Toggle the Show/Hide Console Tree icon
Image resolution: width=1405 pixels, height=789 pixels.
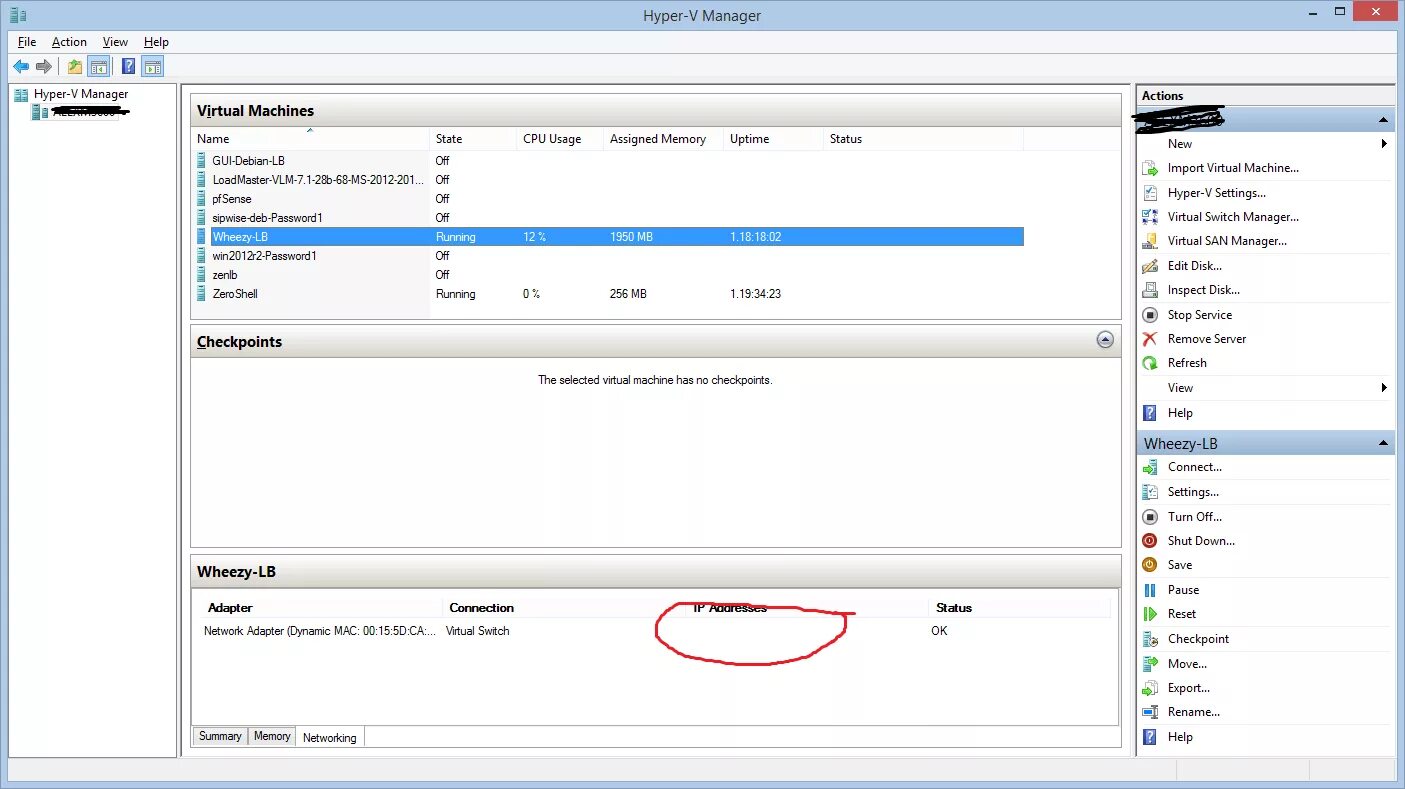(x=99, y=67)
